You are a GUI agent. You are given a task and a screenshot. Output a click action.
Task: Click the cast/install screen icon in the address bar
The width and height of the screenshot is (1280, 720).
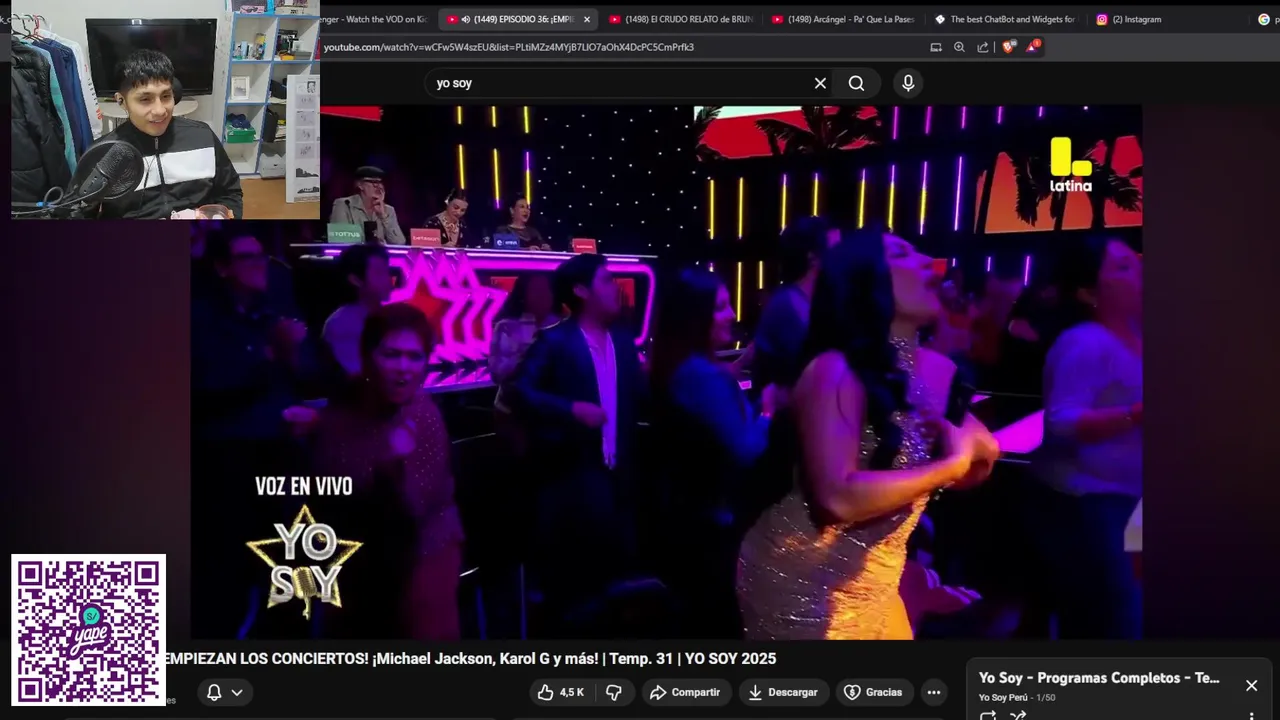click(936, 47)
